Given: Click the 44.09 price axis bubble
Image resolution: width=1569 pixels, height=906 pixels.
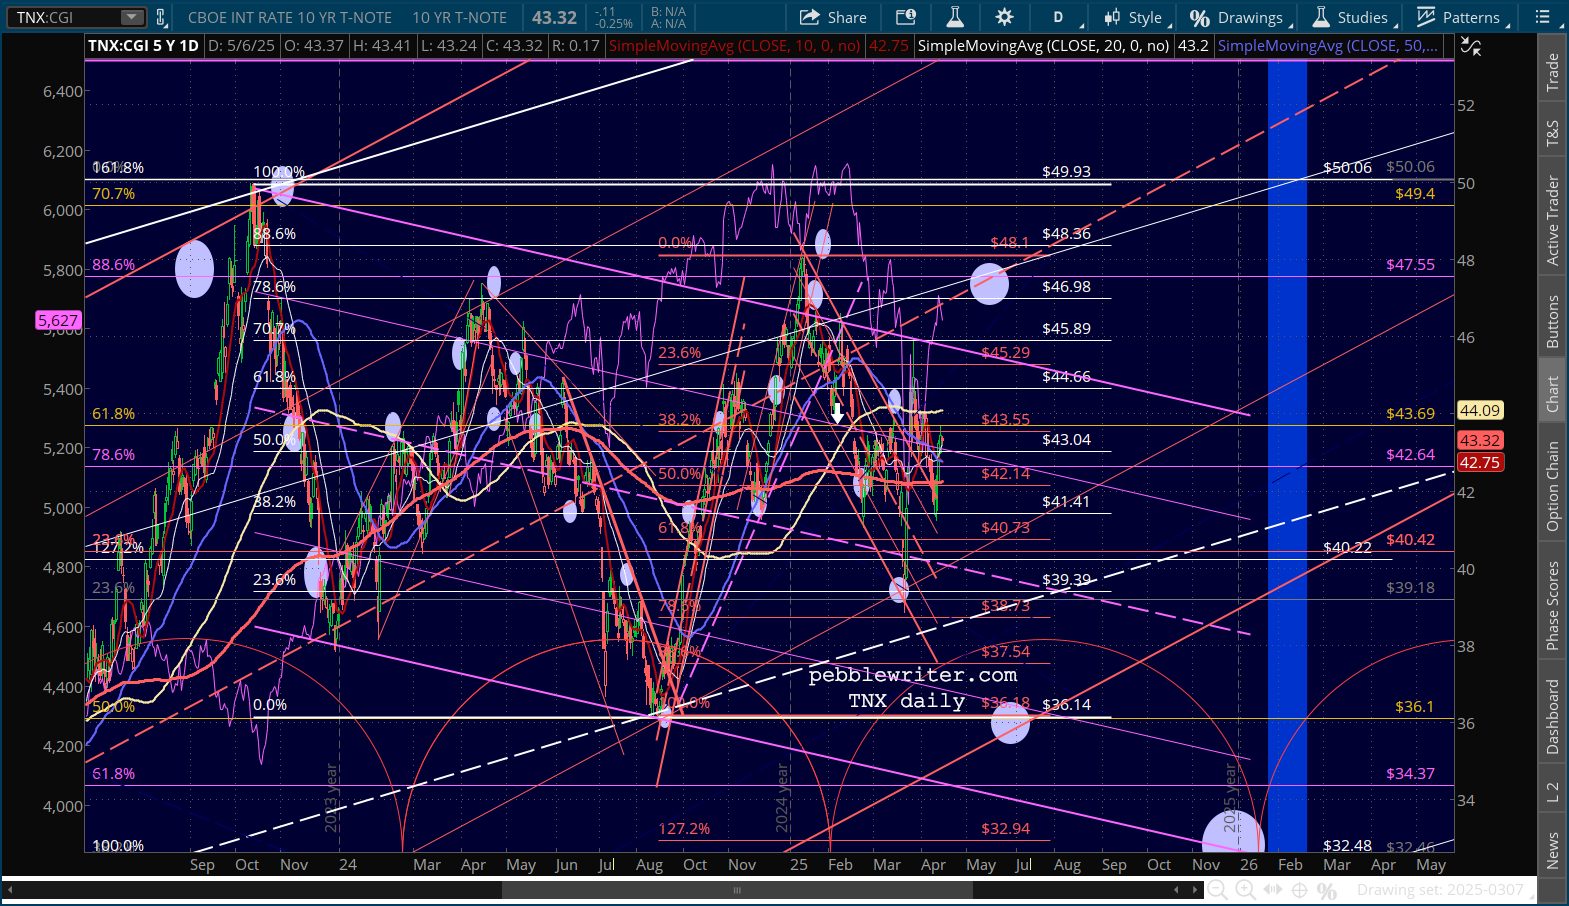Looking at the screenshot, I should tap(1479, 410).
